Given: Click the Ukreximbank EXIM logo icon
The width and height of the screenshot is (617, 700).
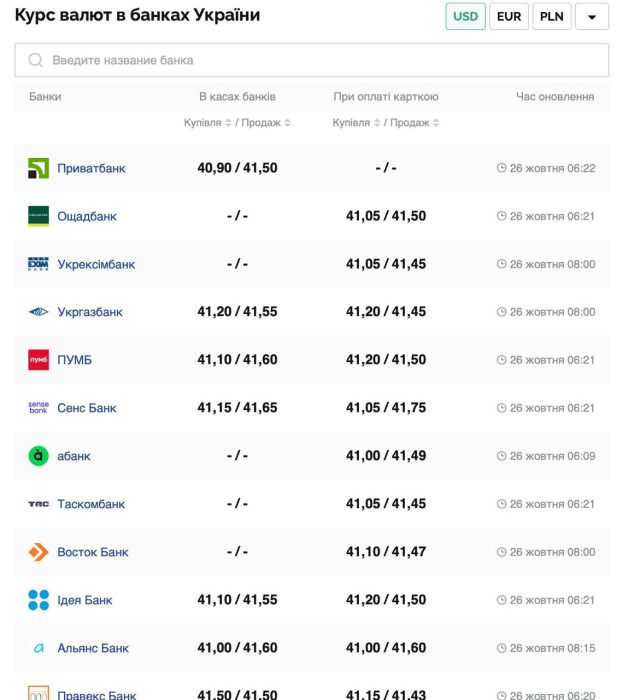Looking at the screenshot, I should click(x=38, y=264).
